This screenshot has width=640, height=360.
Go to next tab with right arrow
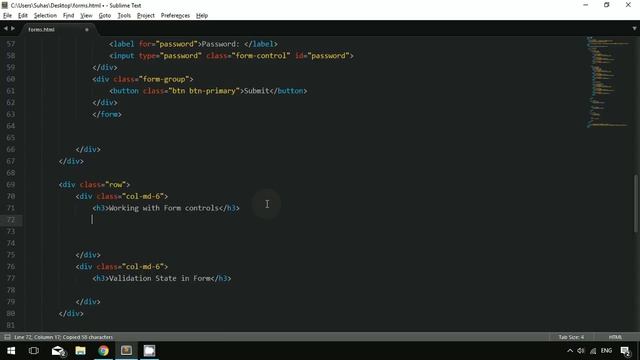13,29
